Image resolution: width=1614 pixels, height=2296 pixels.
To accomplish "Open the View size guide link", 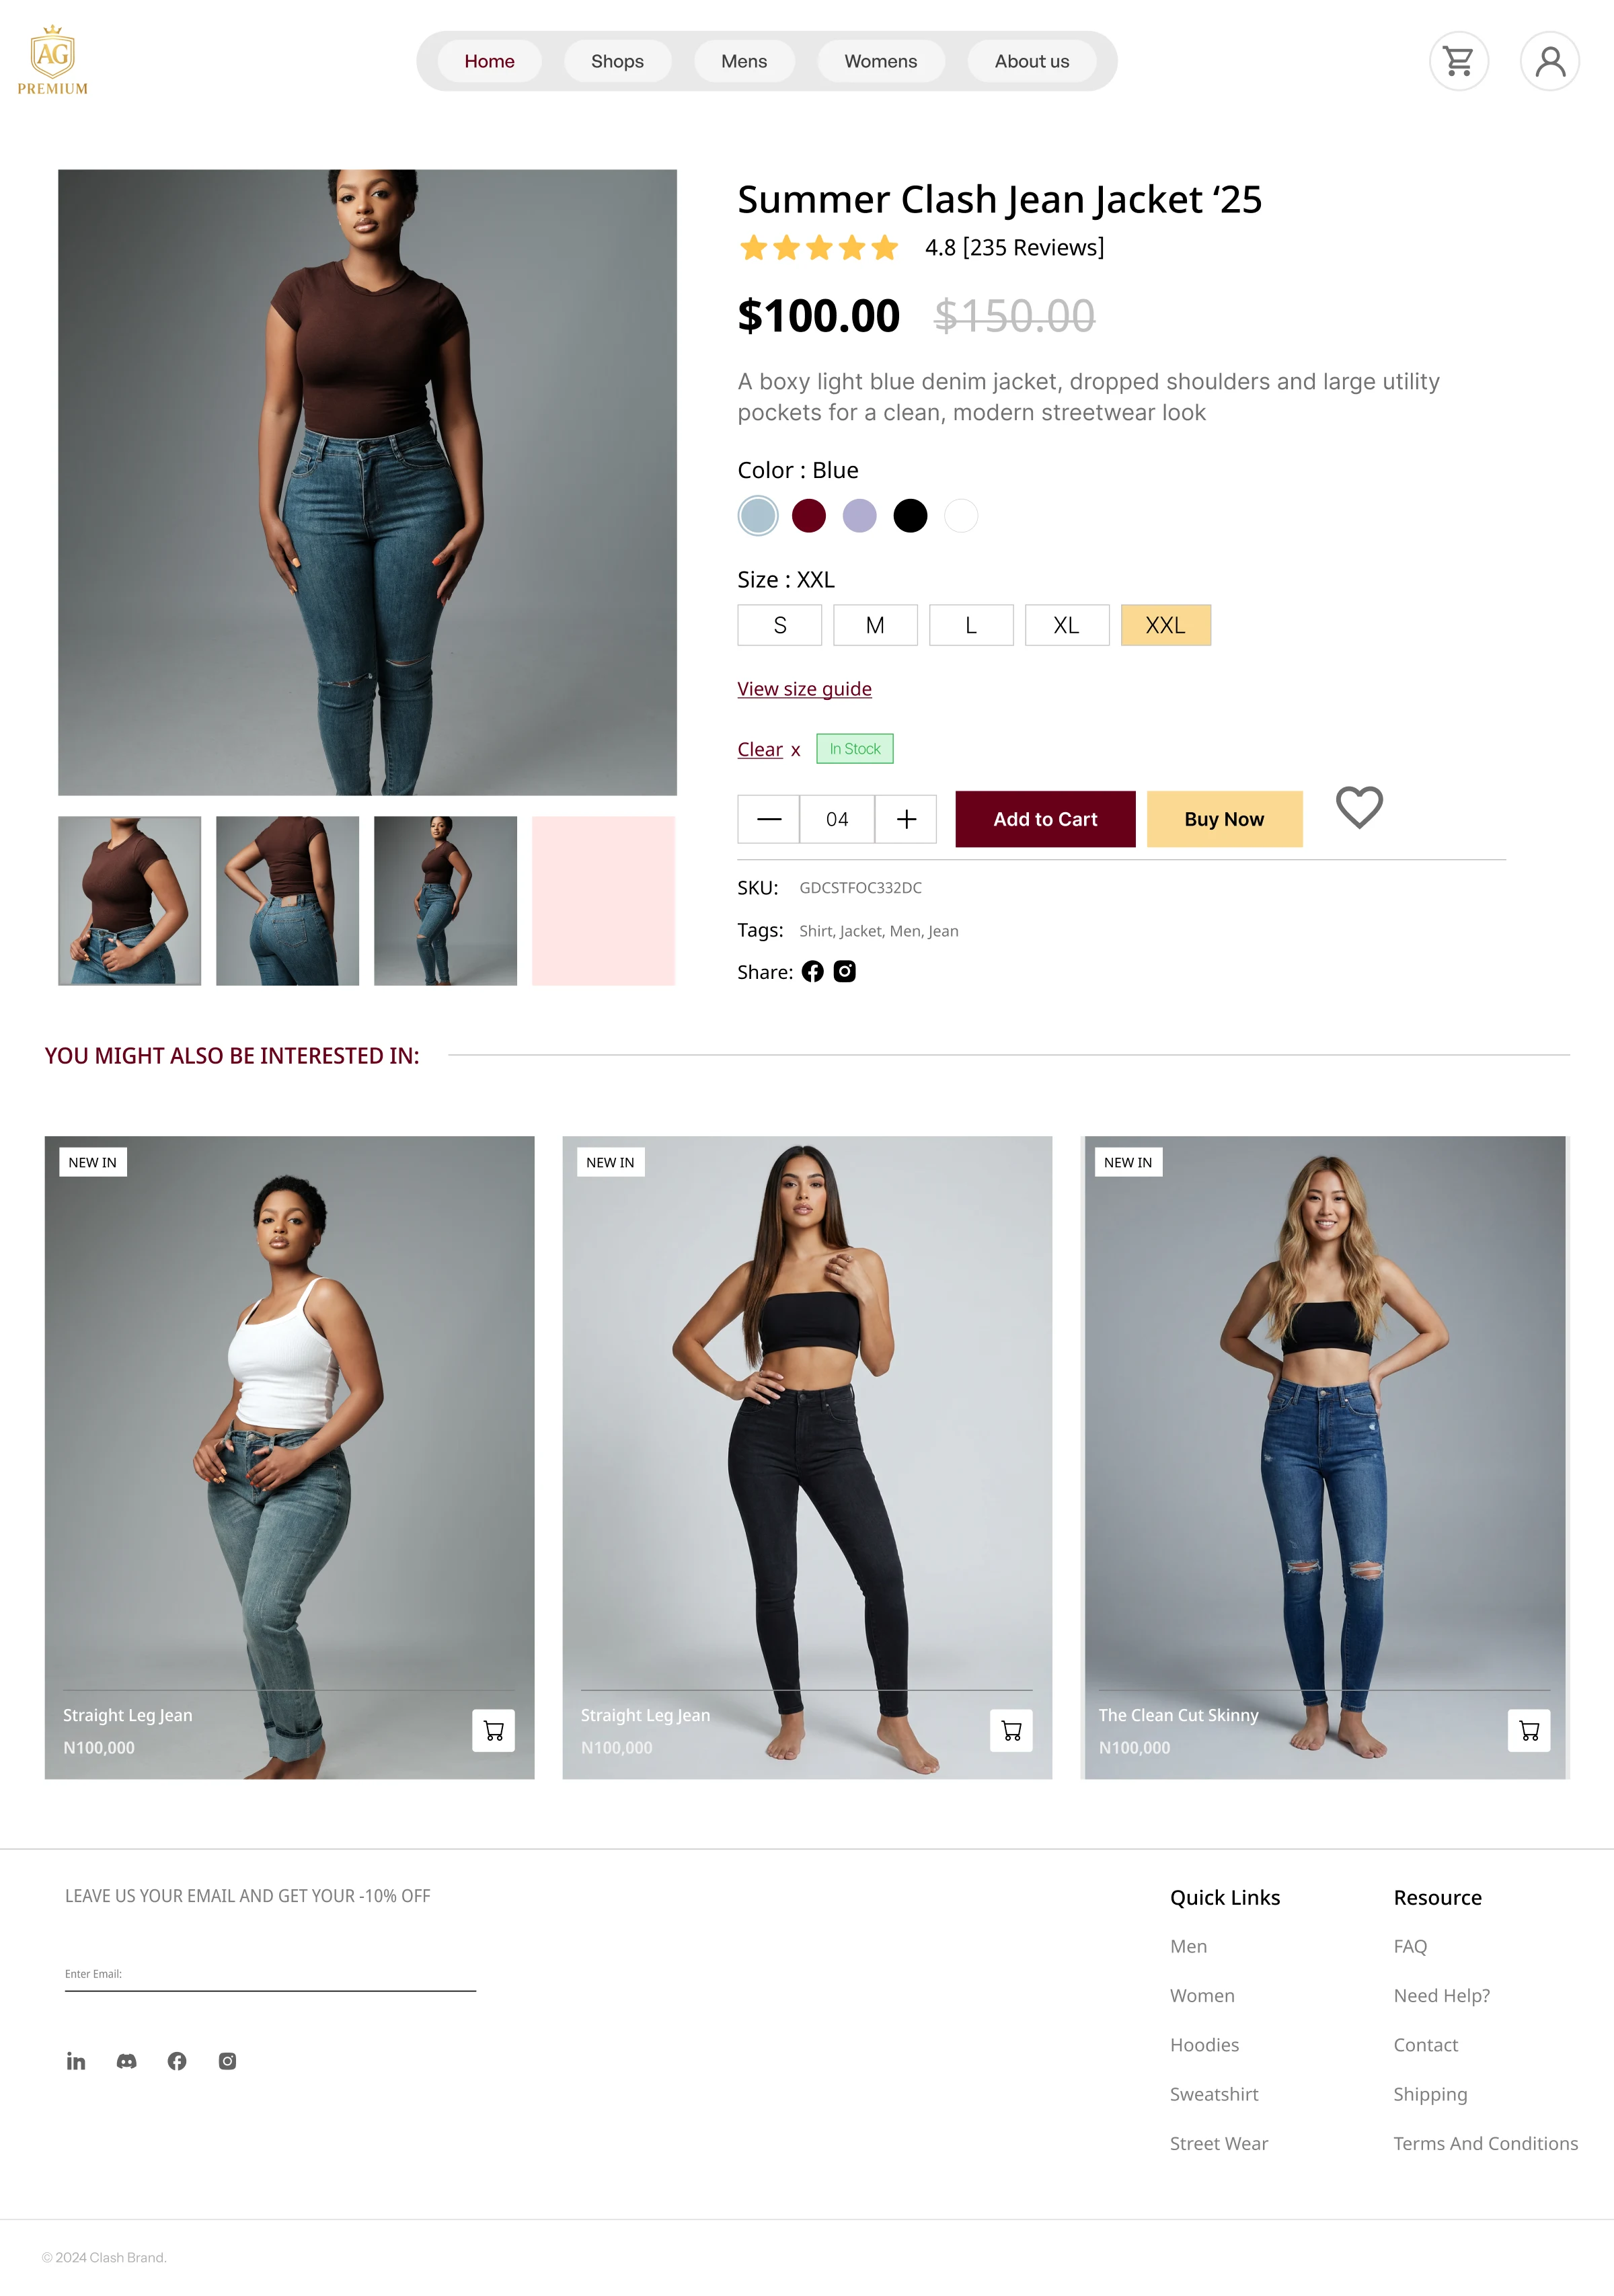I will [805, 689].
